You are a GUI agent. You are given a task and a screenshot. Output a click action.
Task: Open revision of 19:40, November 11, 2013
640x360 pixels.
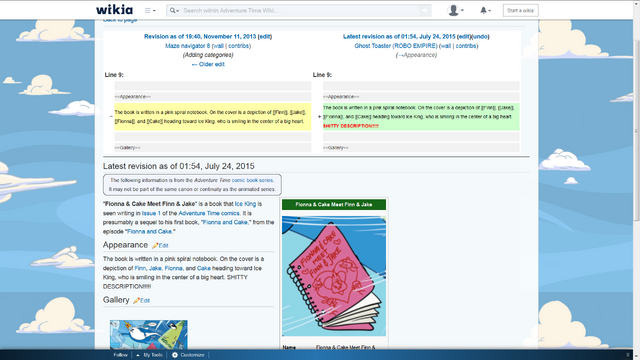click(200, 36)
